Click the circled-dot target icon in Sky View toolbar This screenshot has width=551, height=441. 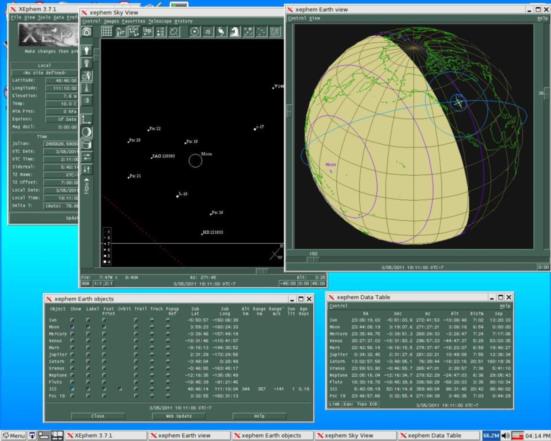(x=195, y=32)
